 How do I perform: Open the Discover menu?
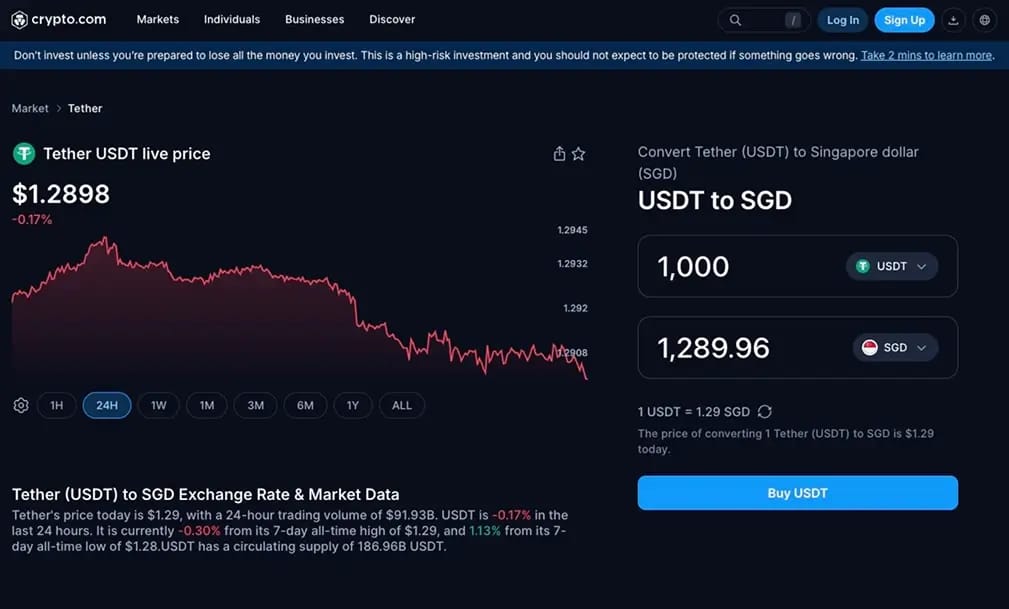point(392,20)
